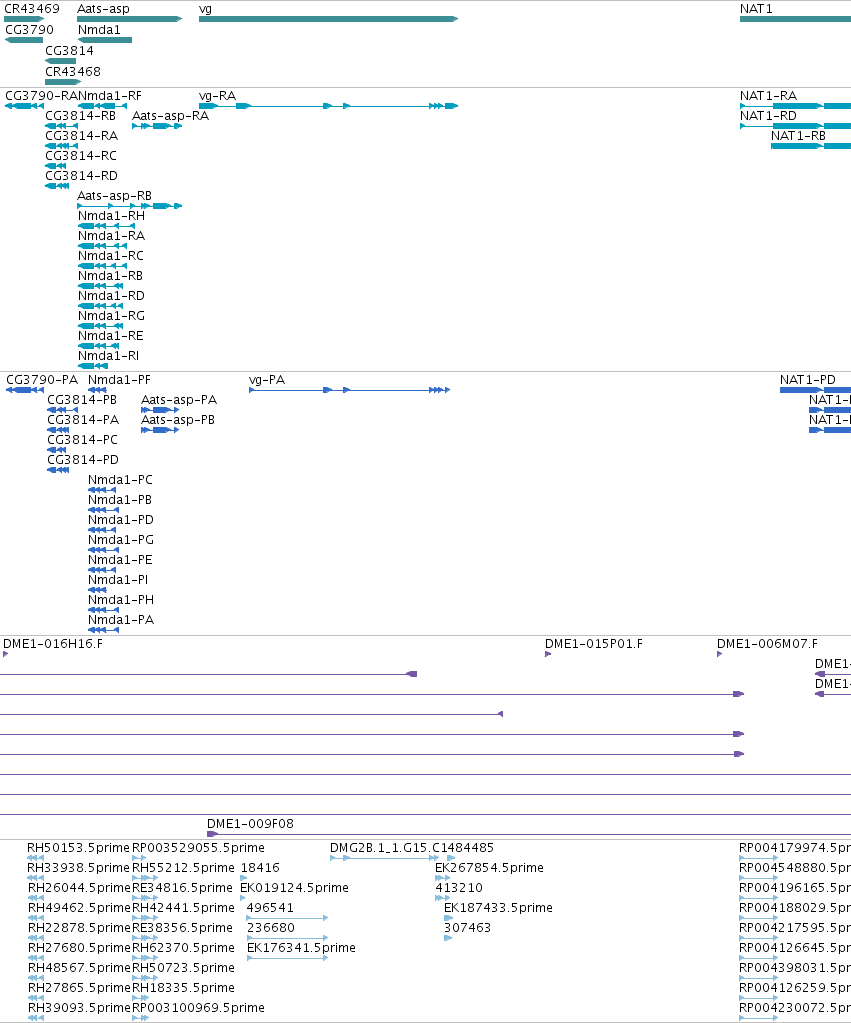The image size is (851, 1023).
Task: Click EST feature labeled 413210
Action: click(x=458, y=889)
